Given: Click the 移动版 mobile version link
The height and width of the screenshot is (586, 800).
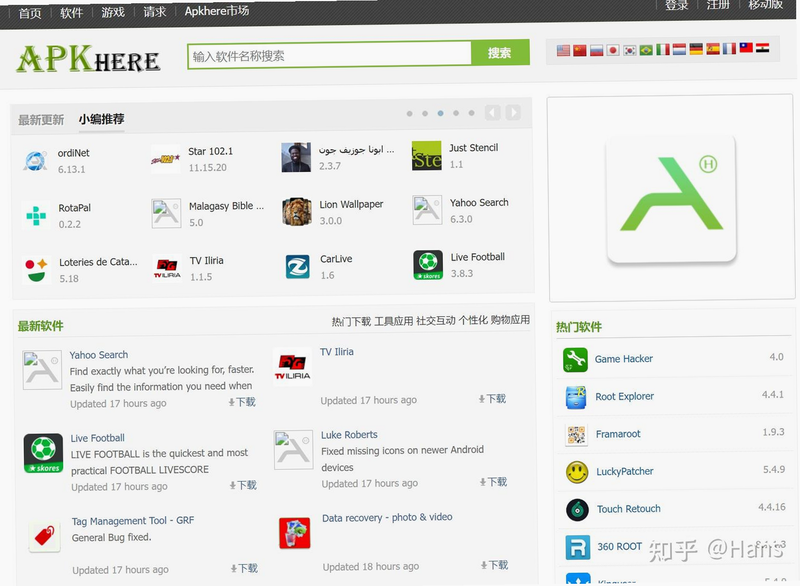Looking at the screenshot, I should point(765,4).
